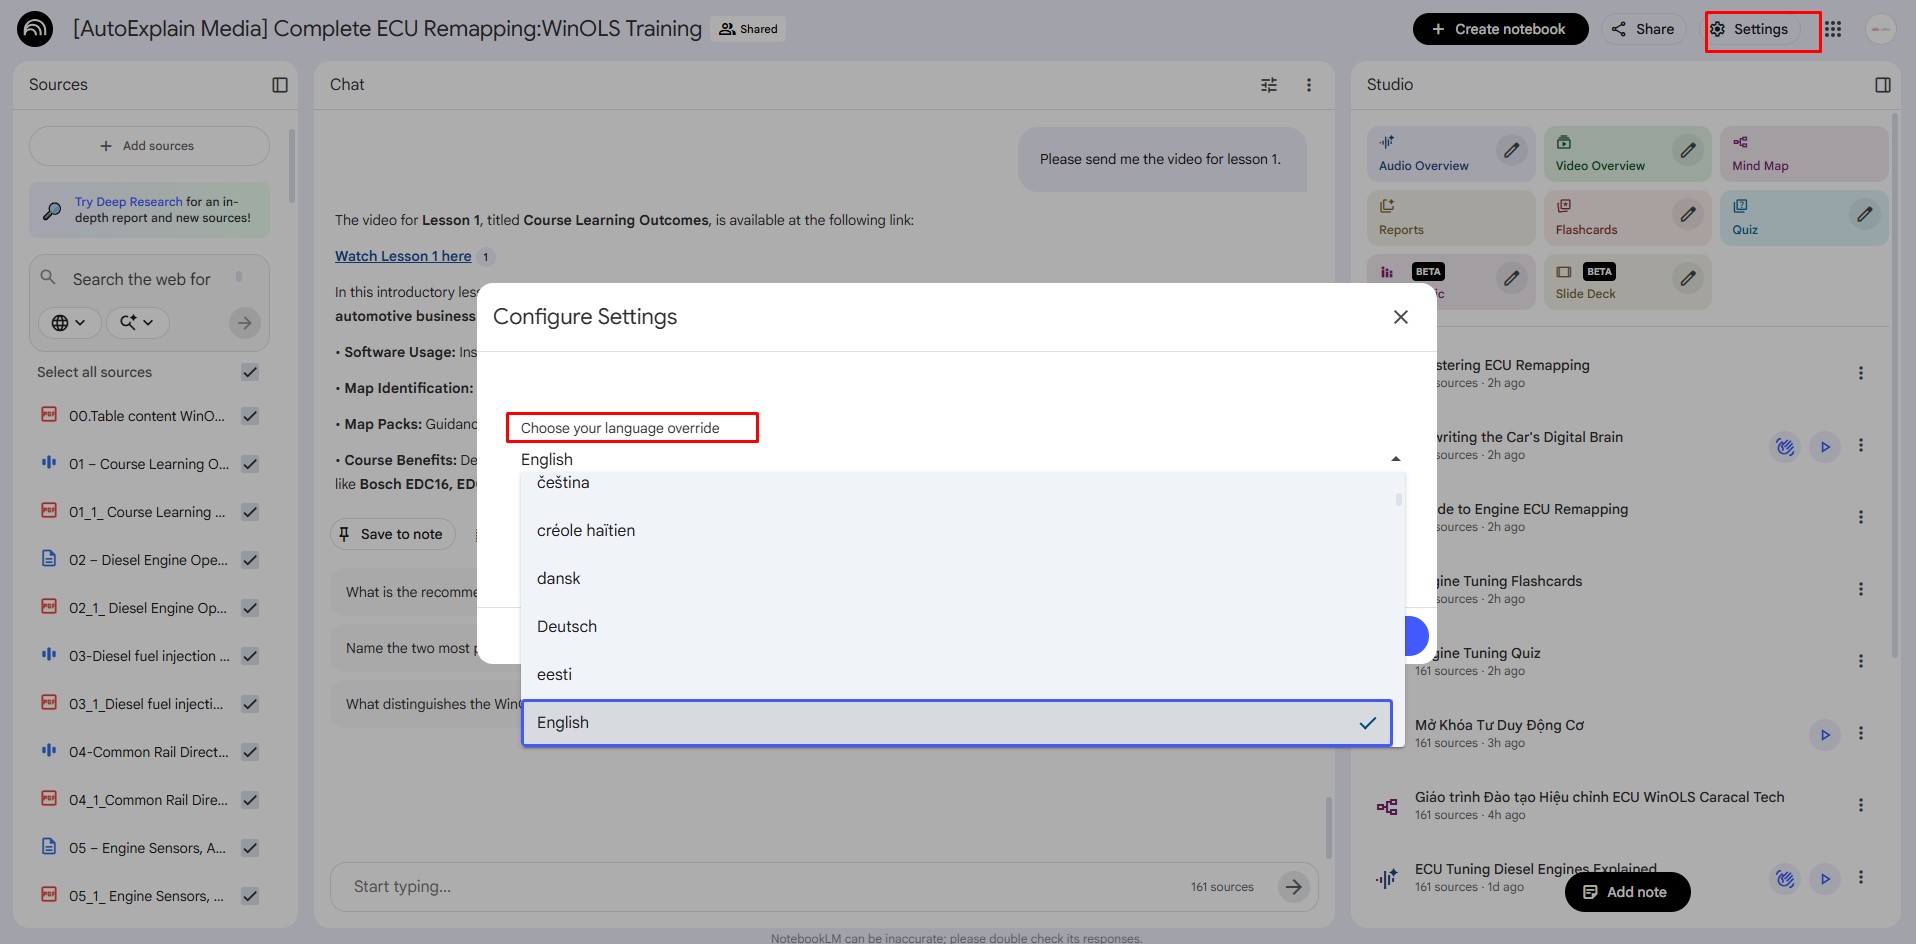Uncheck the 00.Table content WinOLS source
Screen dimensions: 1916x944
pos(250,416)
